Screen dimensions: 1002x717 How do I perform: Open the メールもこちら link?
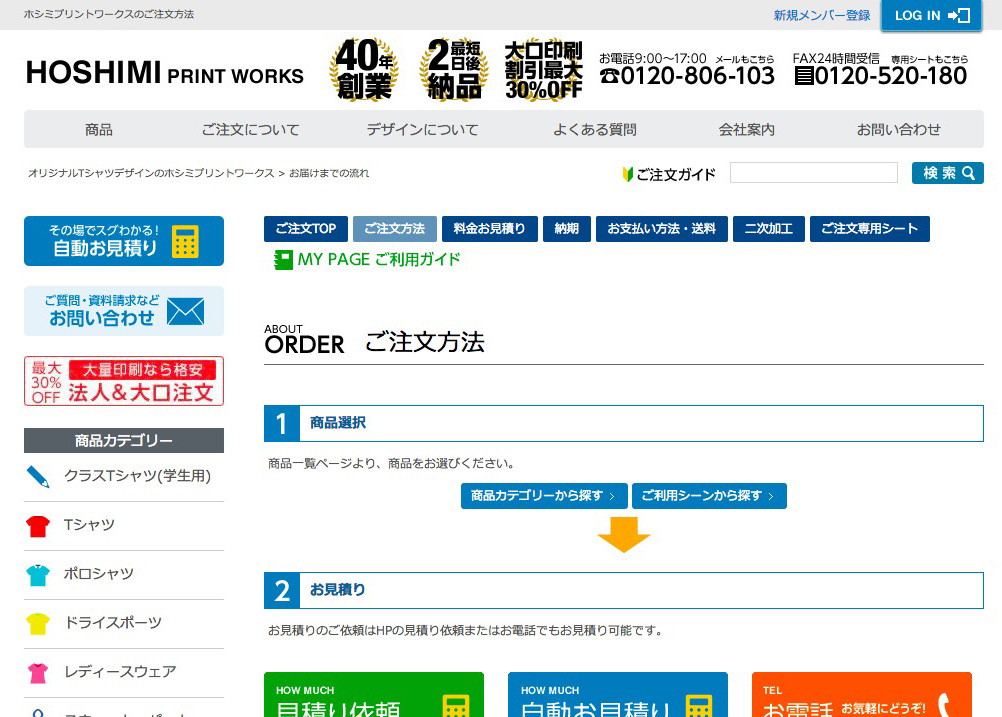click(x=744, y=59)
